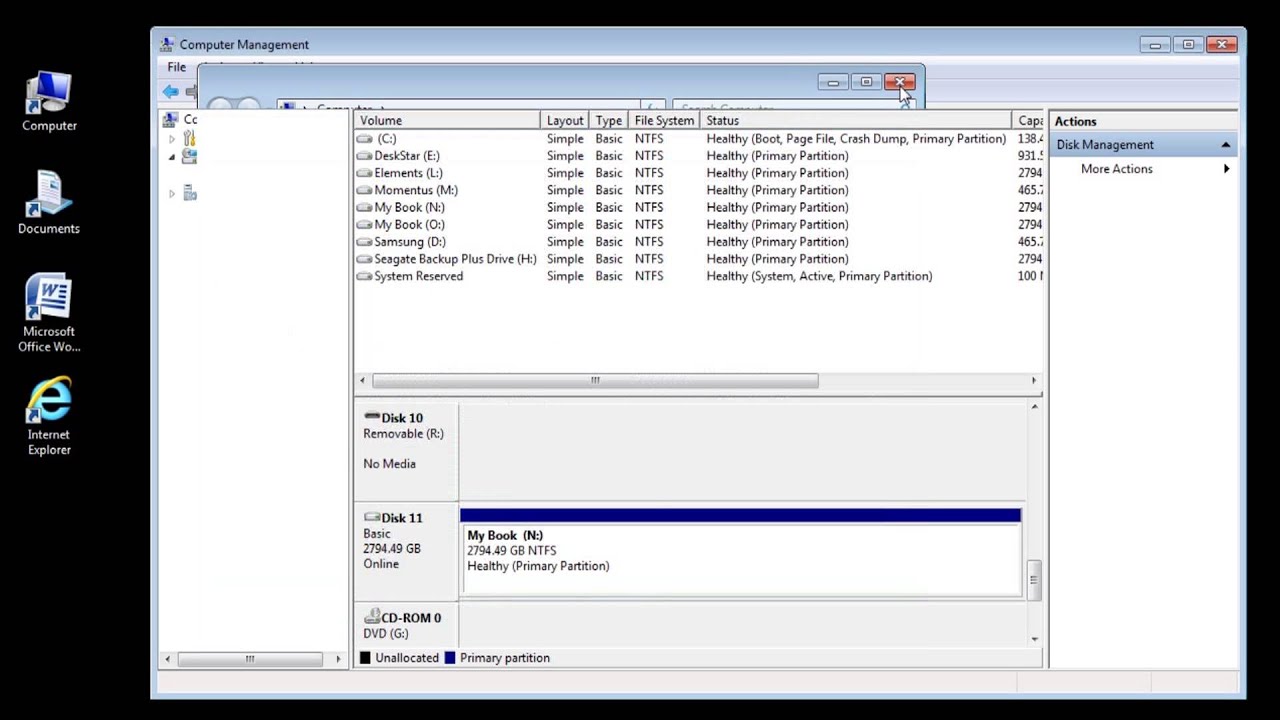The image size is (1280, 720).
Task: Click the tree pane horizontal scrollbar right arrow
Action: [338, 659]
